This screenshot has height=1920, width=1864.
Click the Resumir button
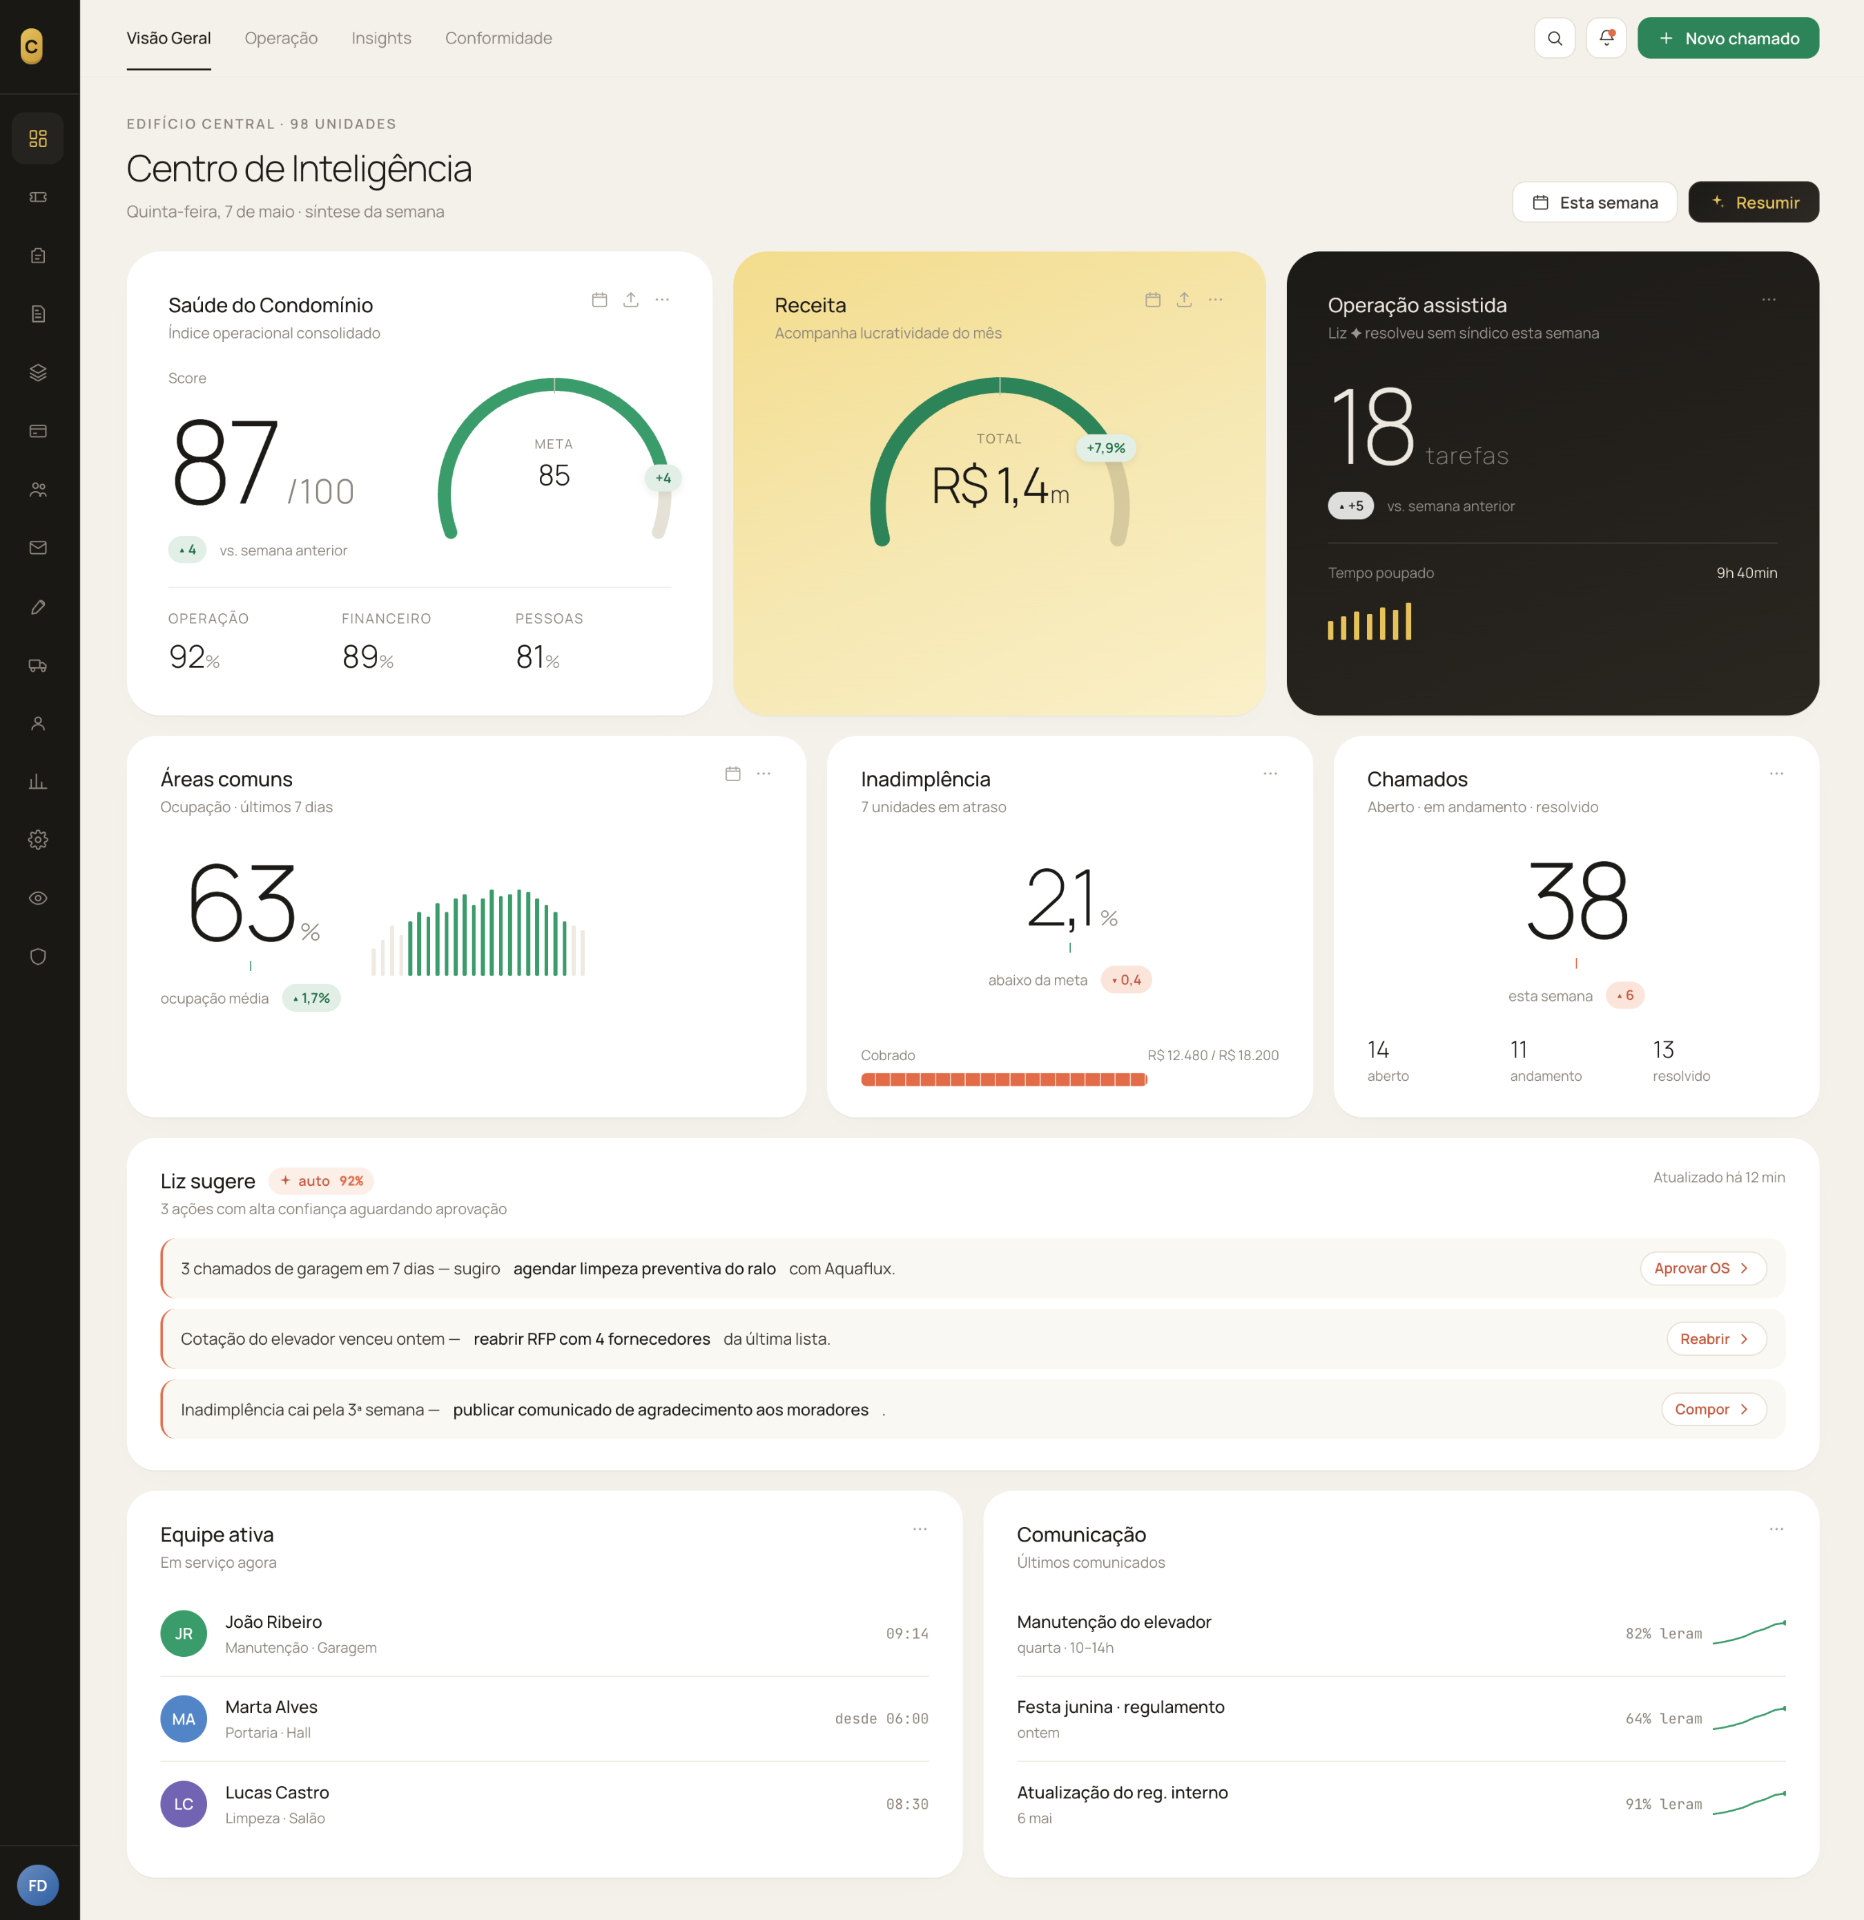click(x=1753, y=202)
